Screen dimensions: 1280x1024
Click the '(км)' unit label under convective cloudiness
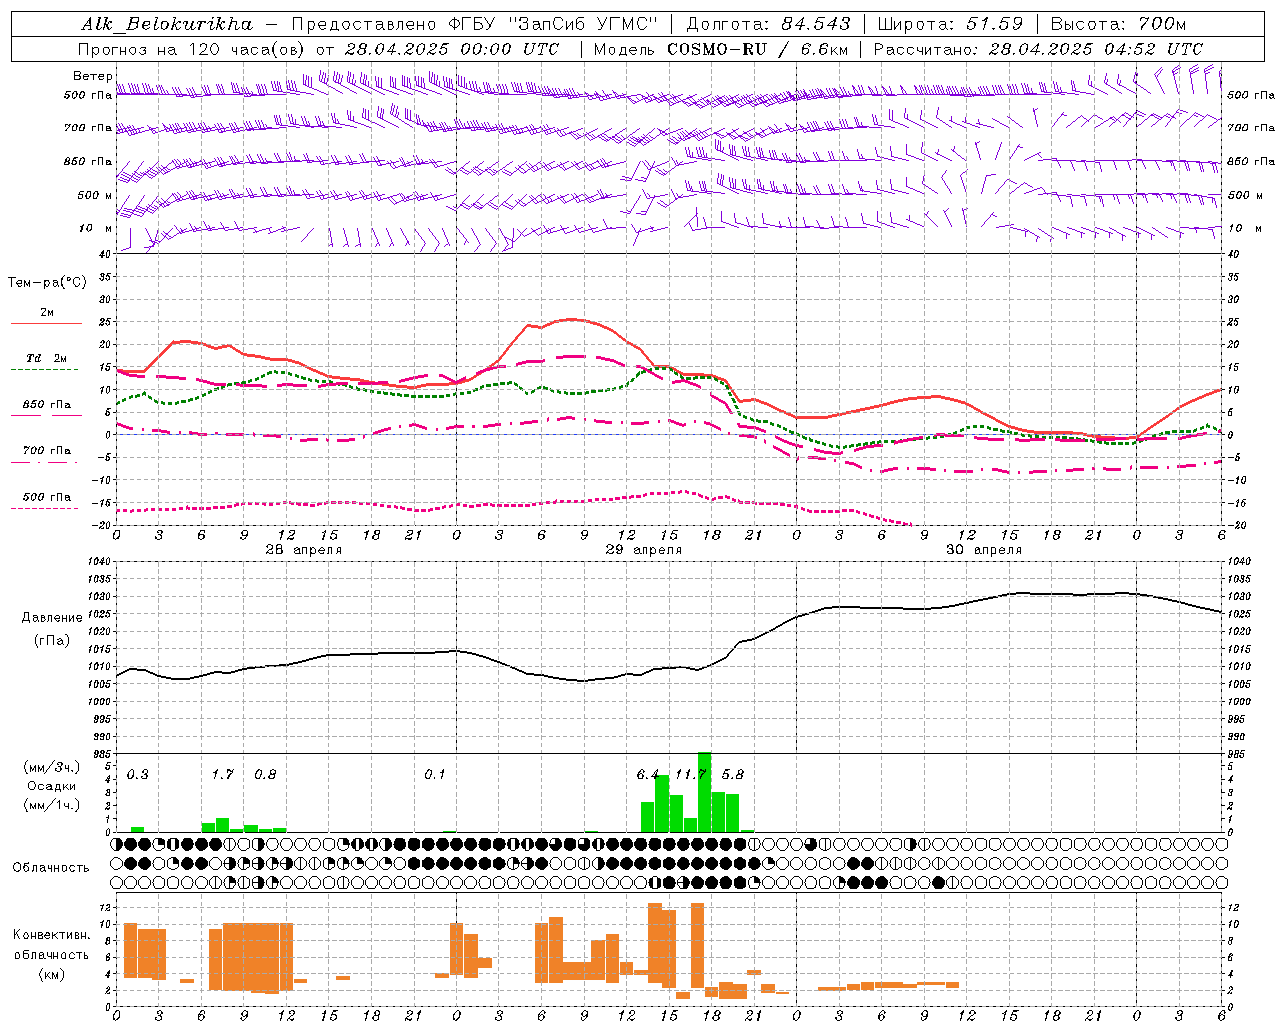click(x=52, y=974)
